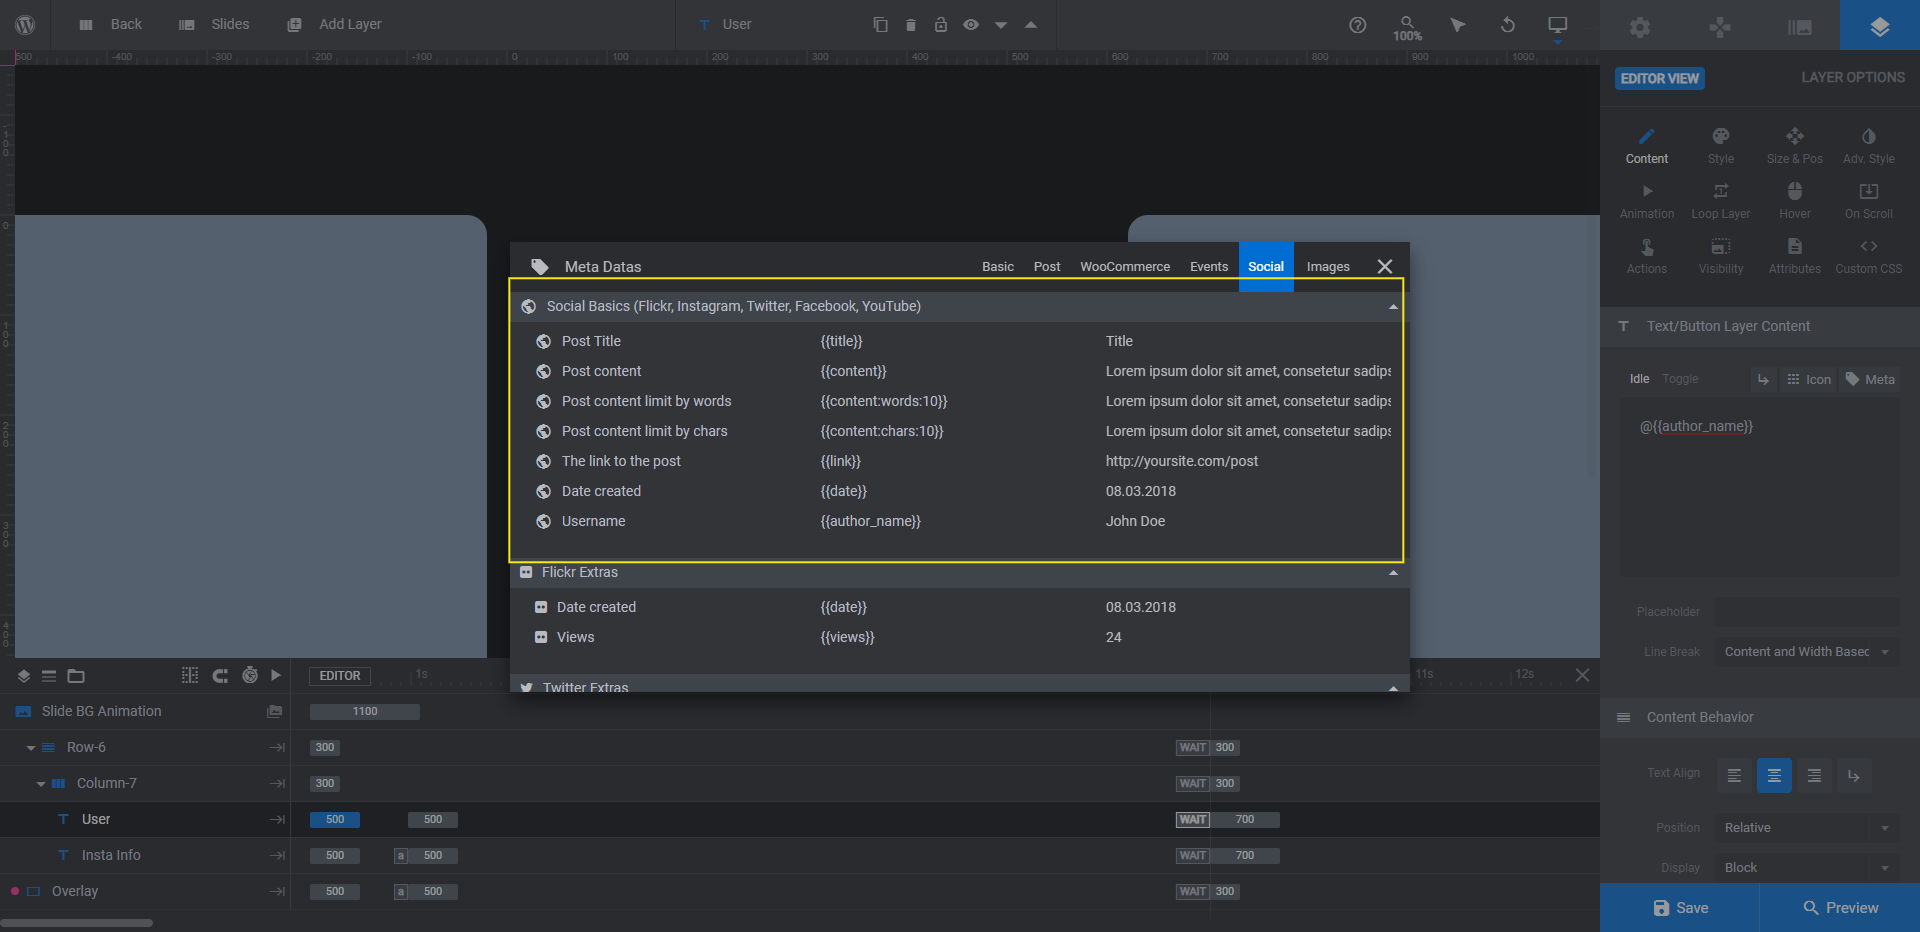Open Size & Pos options
The width and height of the screenshot is (1920, 932).
coord(1795,146)
